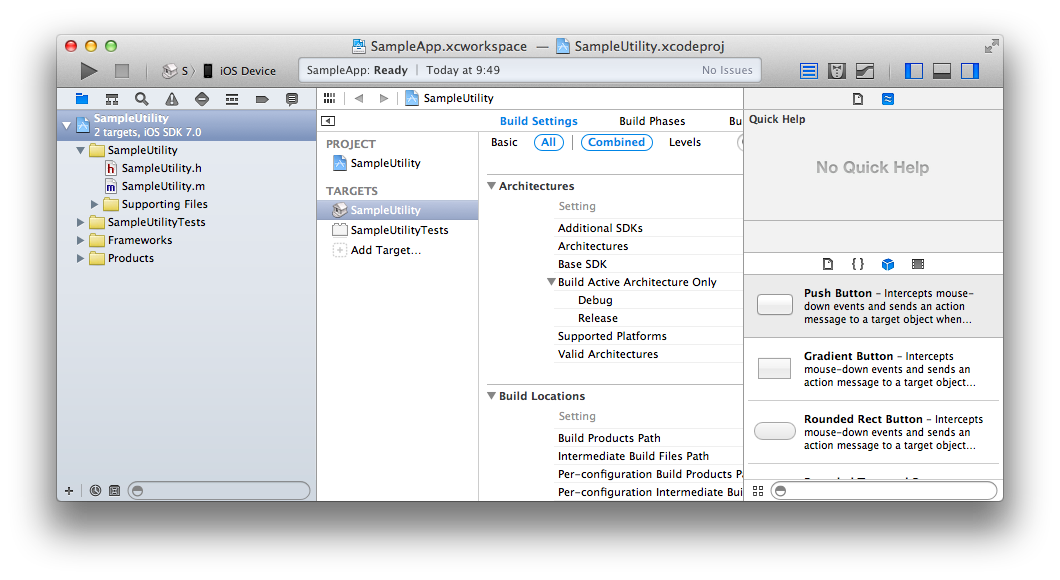The height and width of the screenshot is (580, 1060).
Task: Expand the Supporting Files folder
Action: coord(95,204)
